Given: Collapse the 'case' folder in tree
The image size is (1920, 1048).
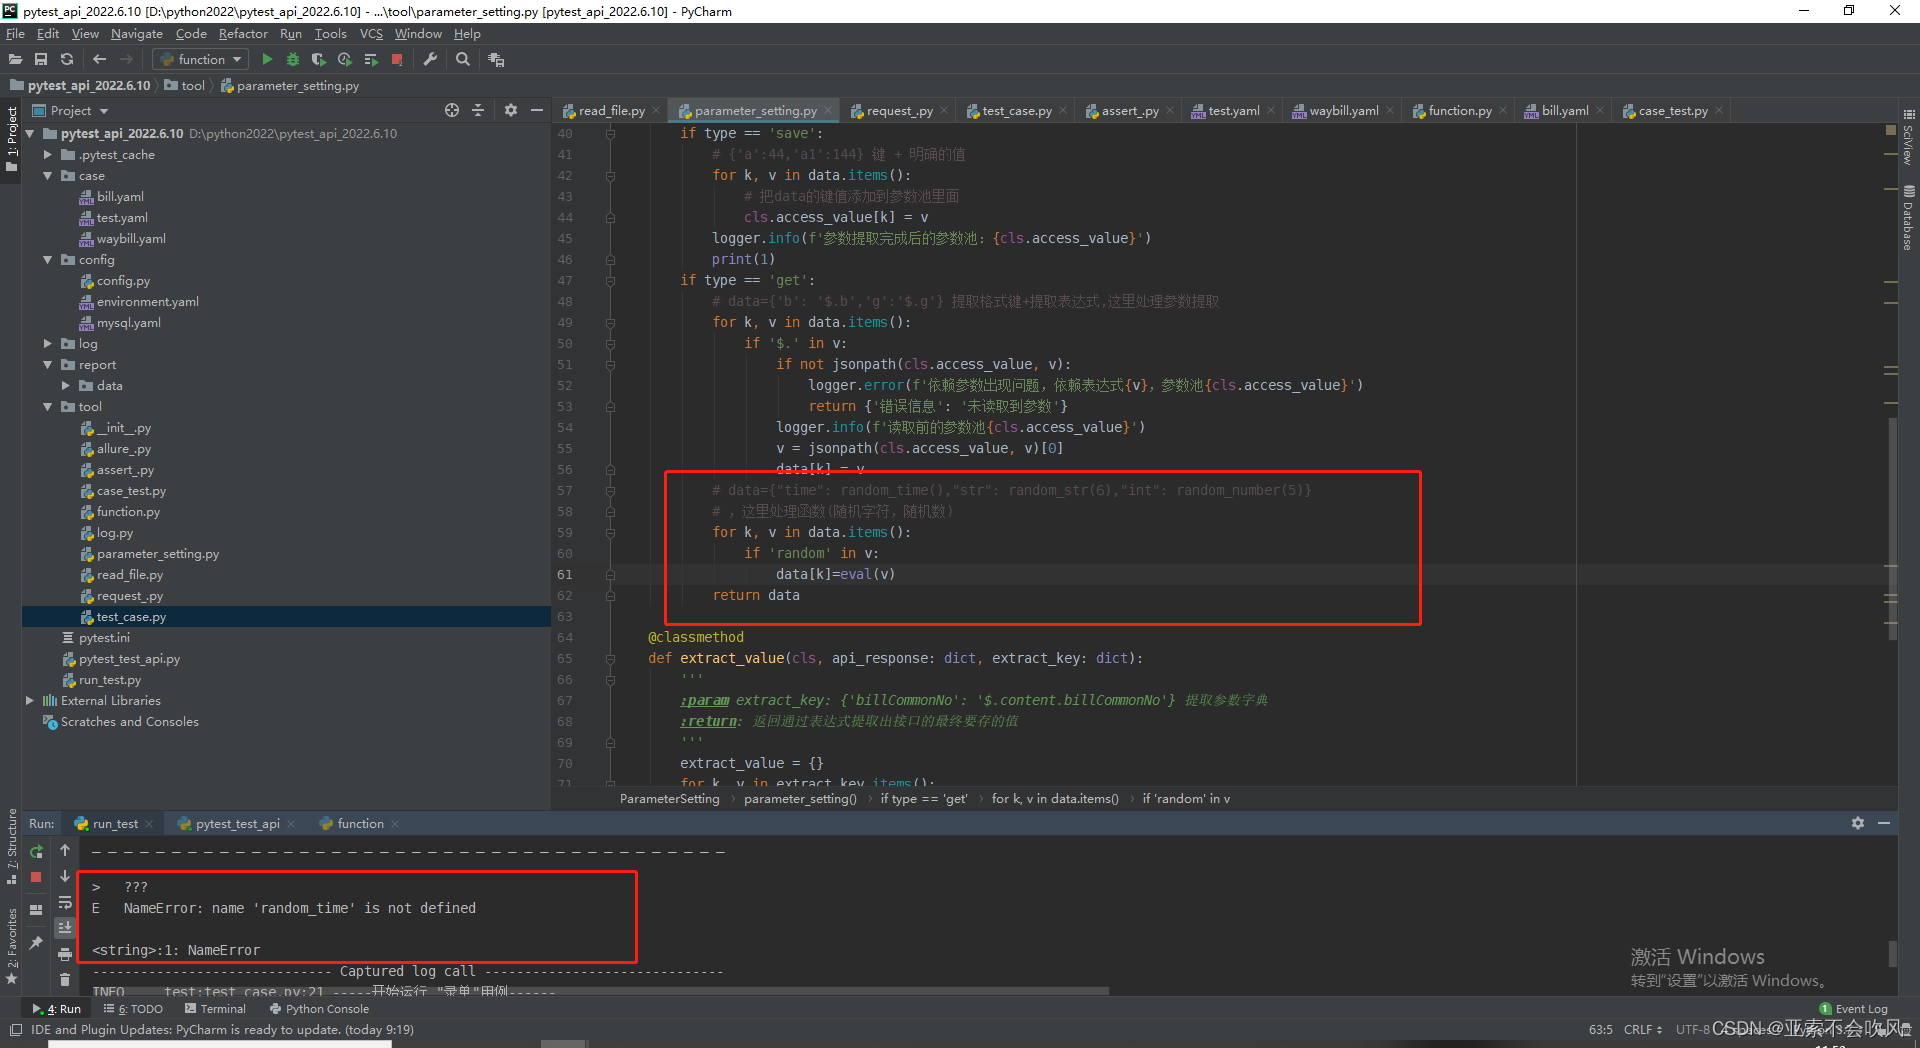Looking at the screenshot, I should [x=47, y=176].
